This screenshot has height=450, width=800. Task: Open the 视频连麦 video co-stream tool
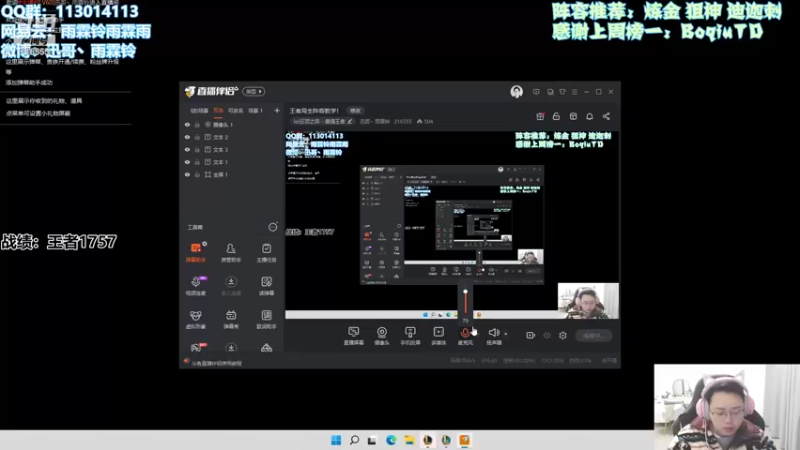click(x=196, y=286)
